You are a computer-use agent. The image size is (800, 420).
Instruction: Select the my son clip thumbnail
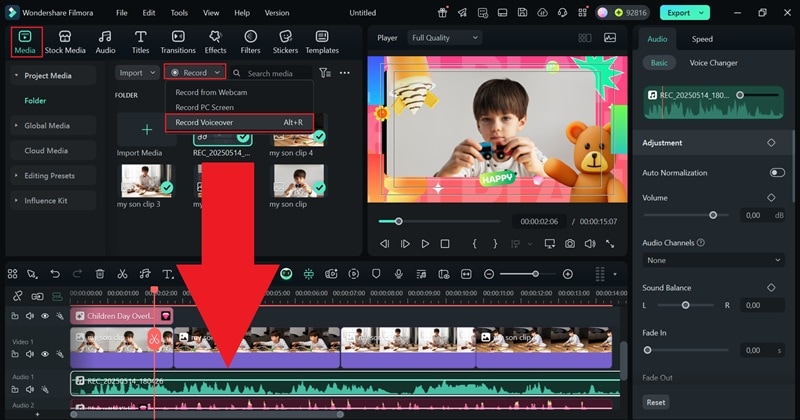[298, 181]
